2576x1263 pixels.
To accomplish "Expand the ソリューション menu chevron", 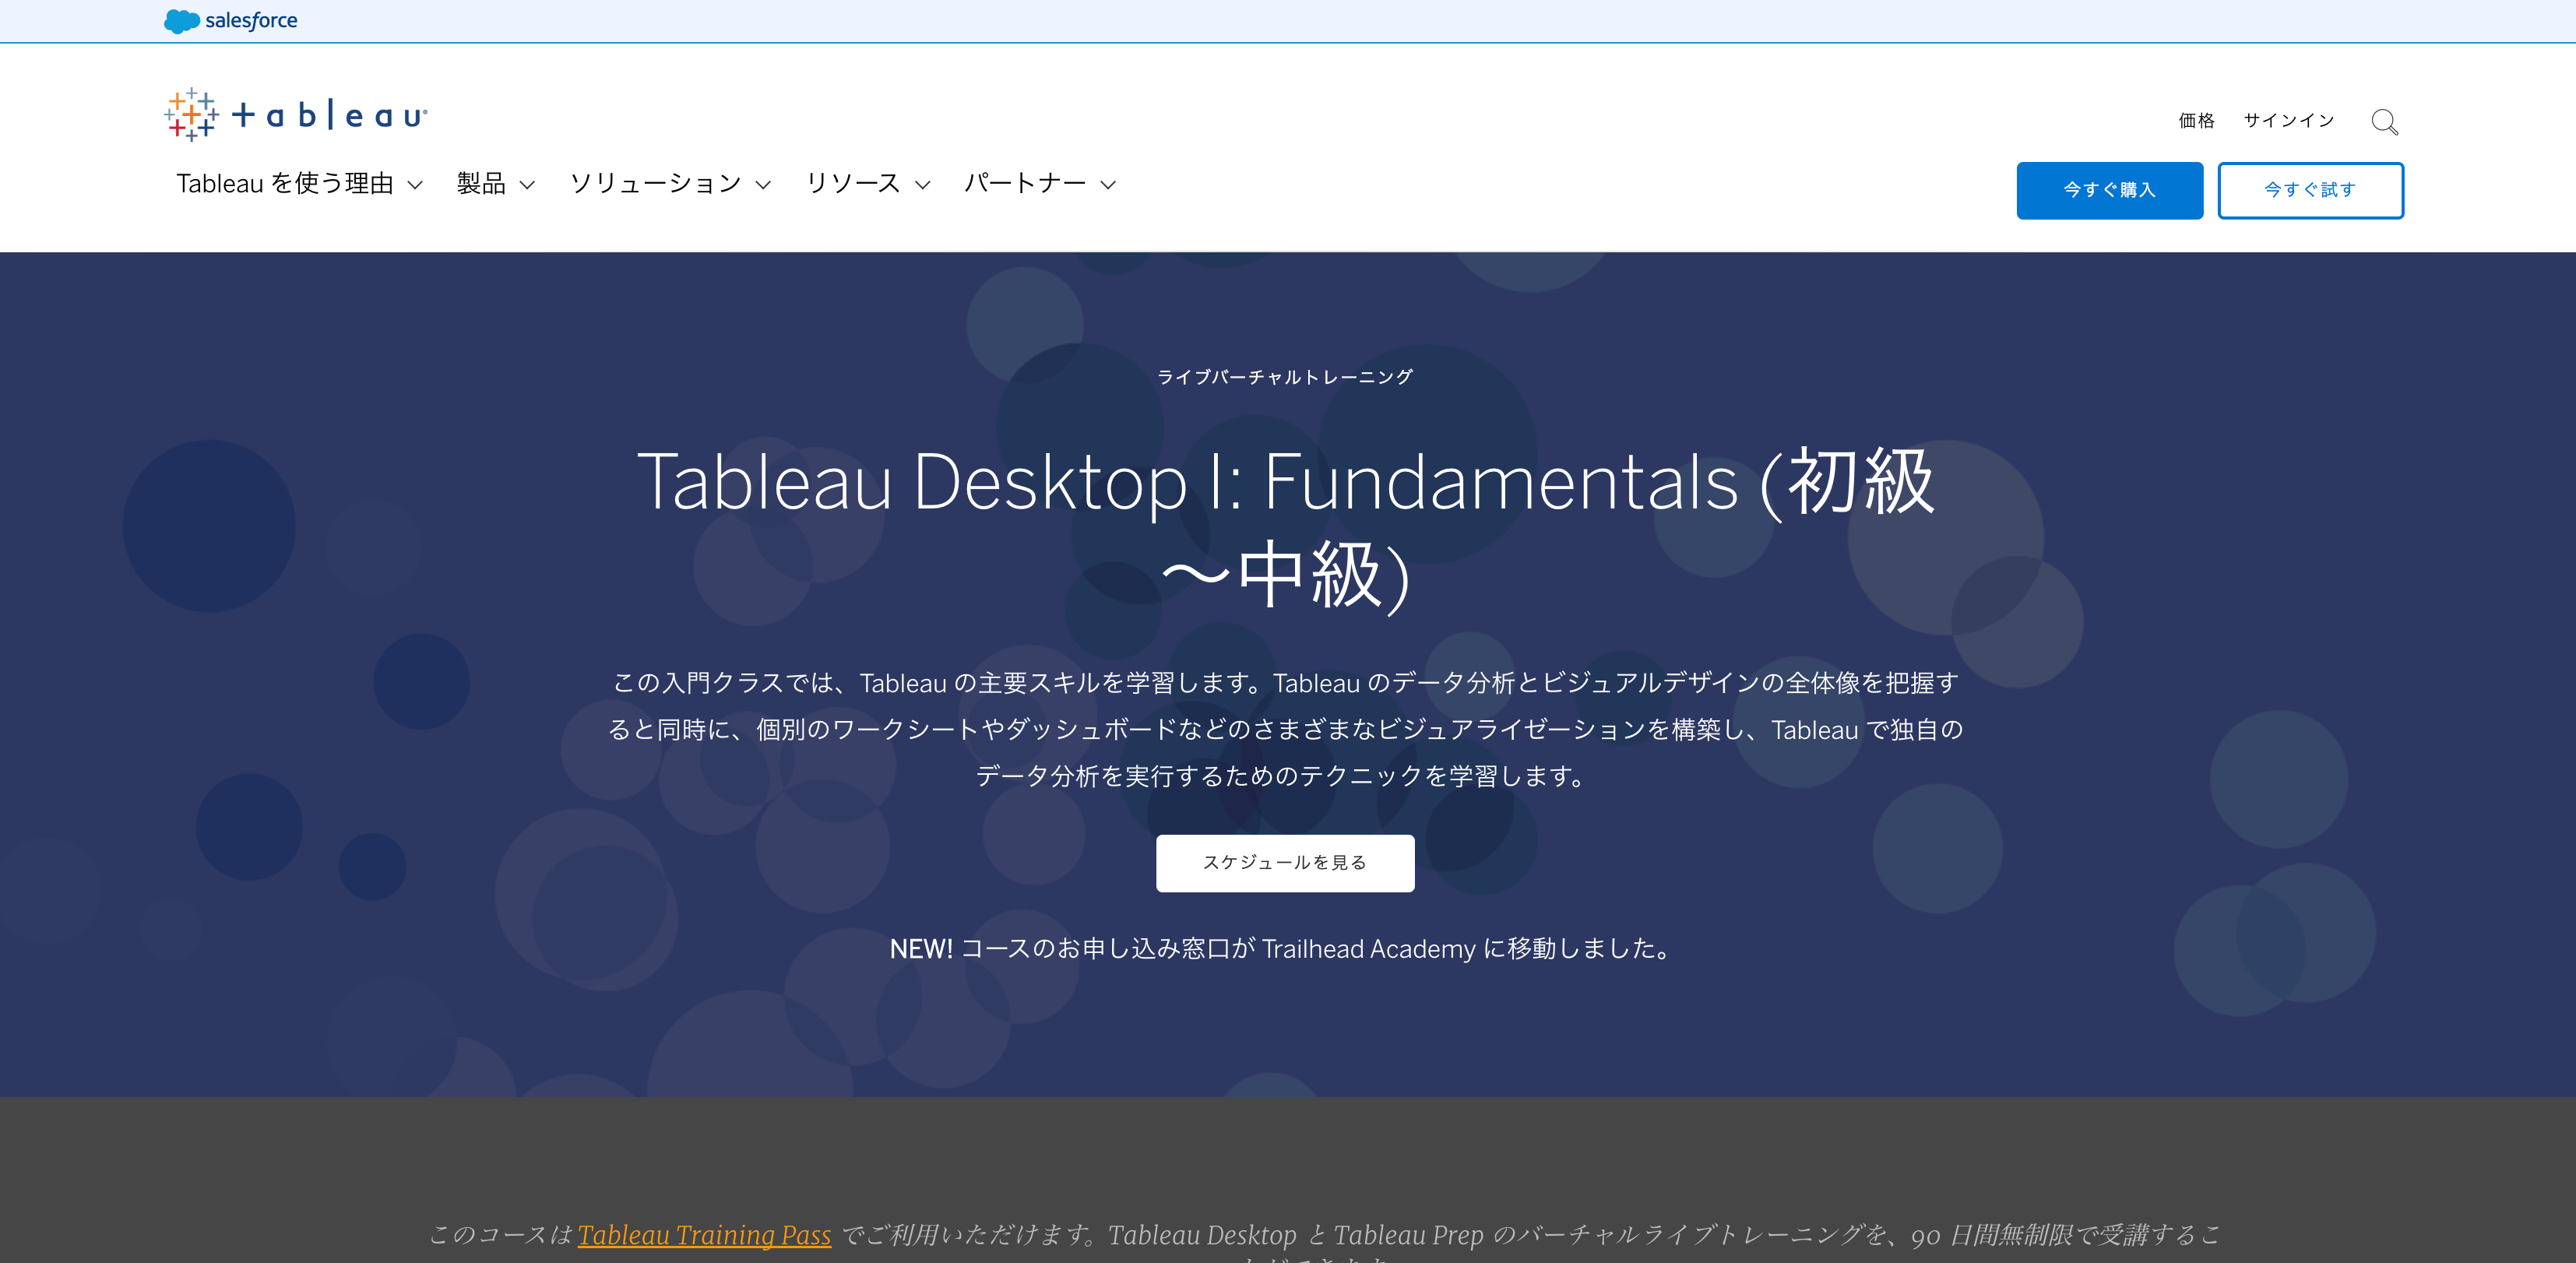I will pos(763,185).
